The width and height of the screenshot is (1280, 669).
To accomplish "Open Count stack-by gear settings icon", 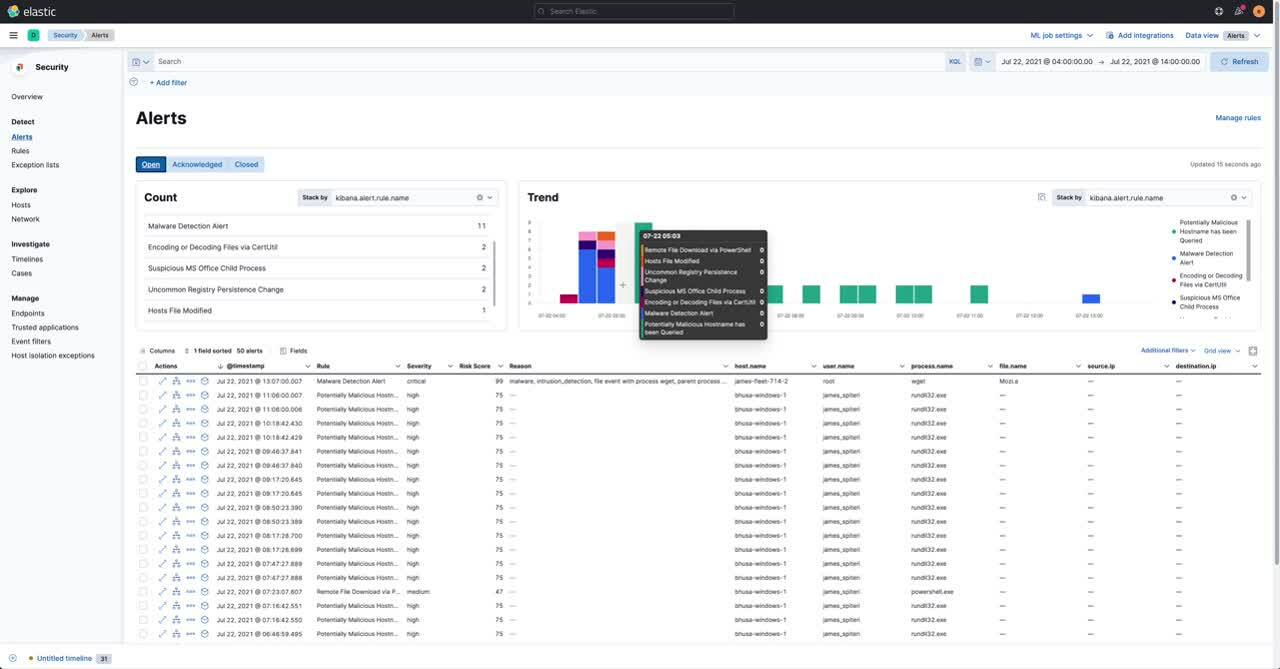I will (x=480, y=197).
